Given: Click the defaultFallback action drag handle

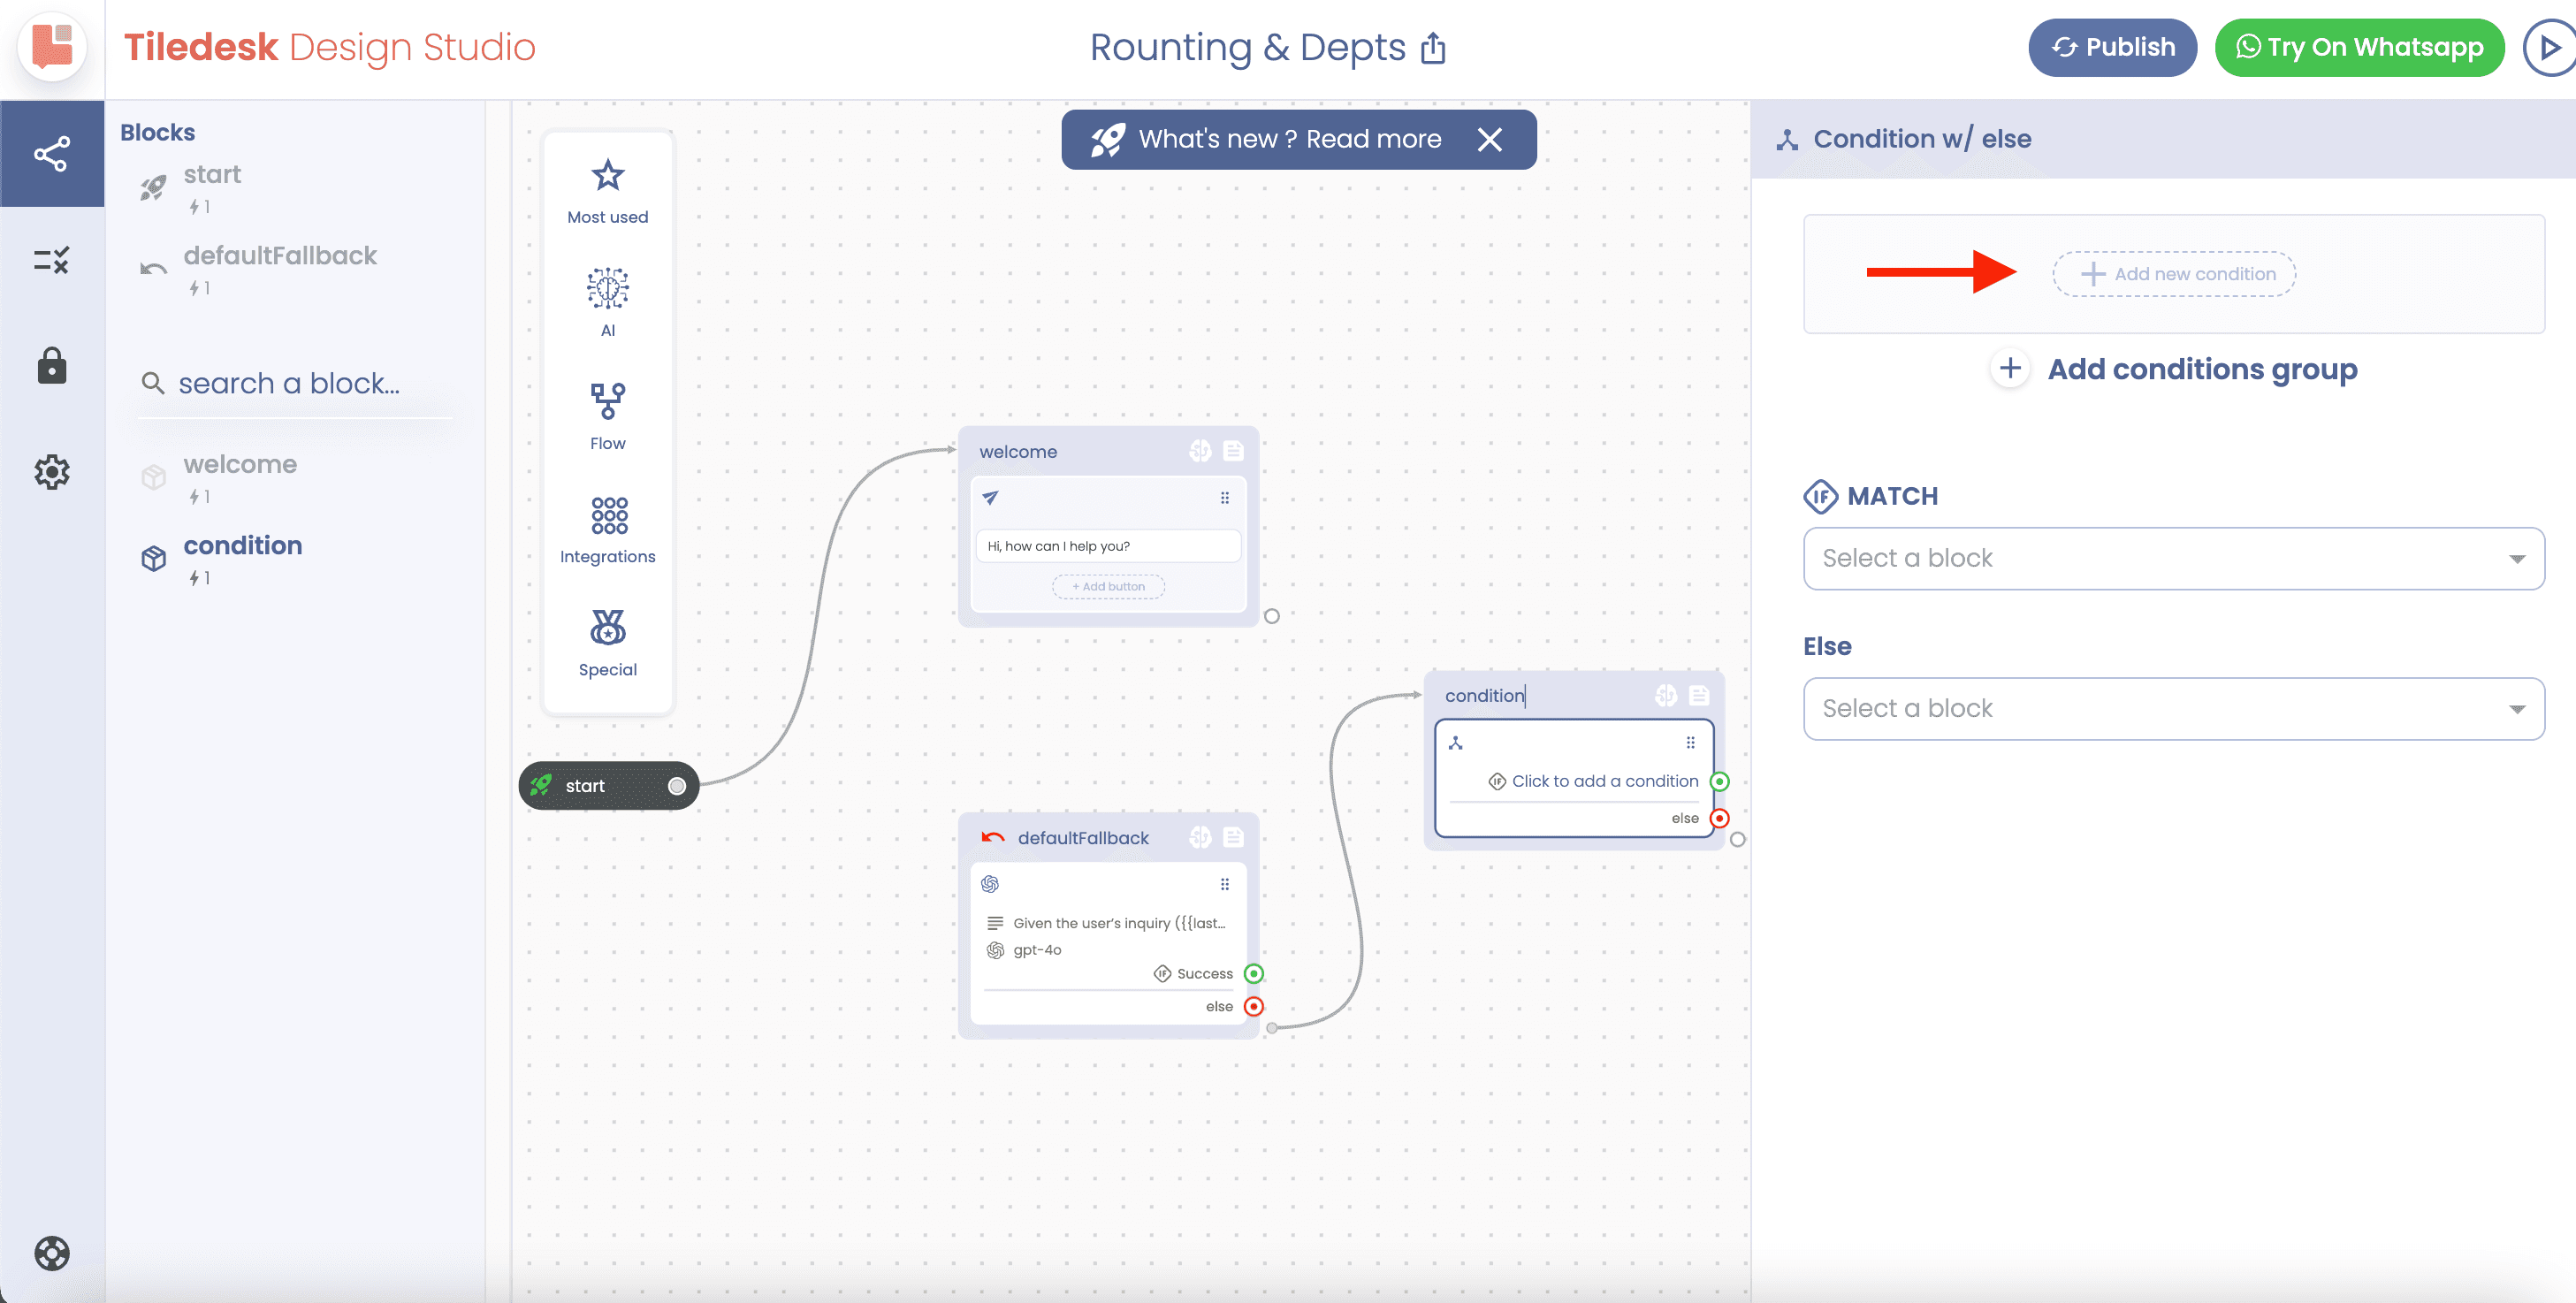Looking at the screenshot, I should pos(1224,884).
